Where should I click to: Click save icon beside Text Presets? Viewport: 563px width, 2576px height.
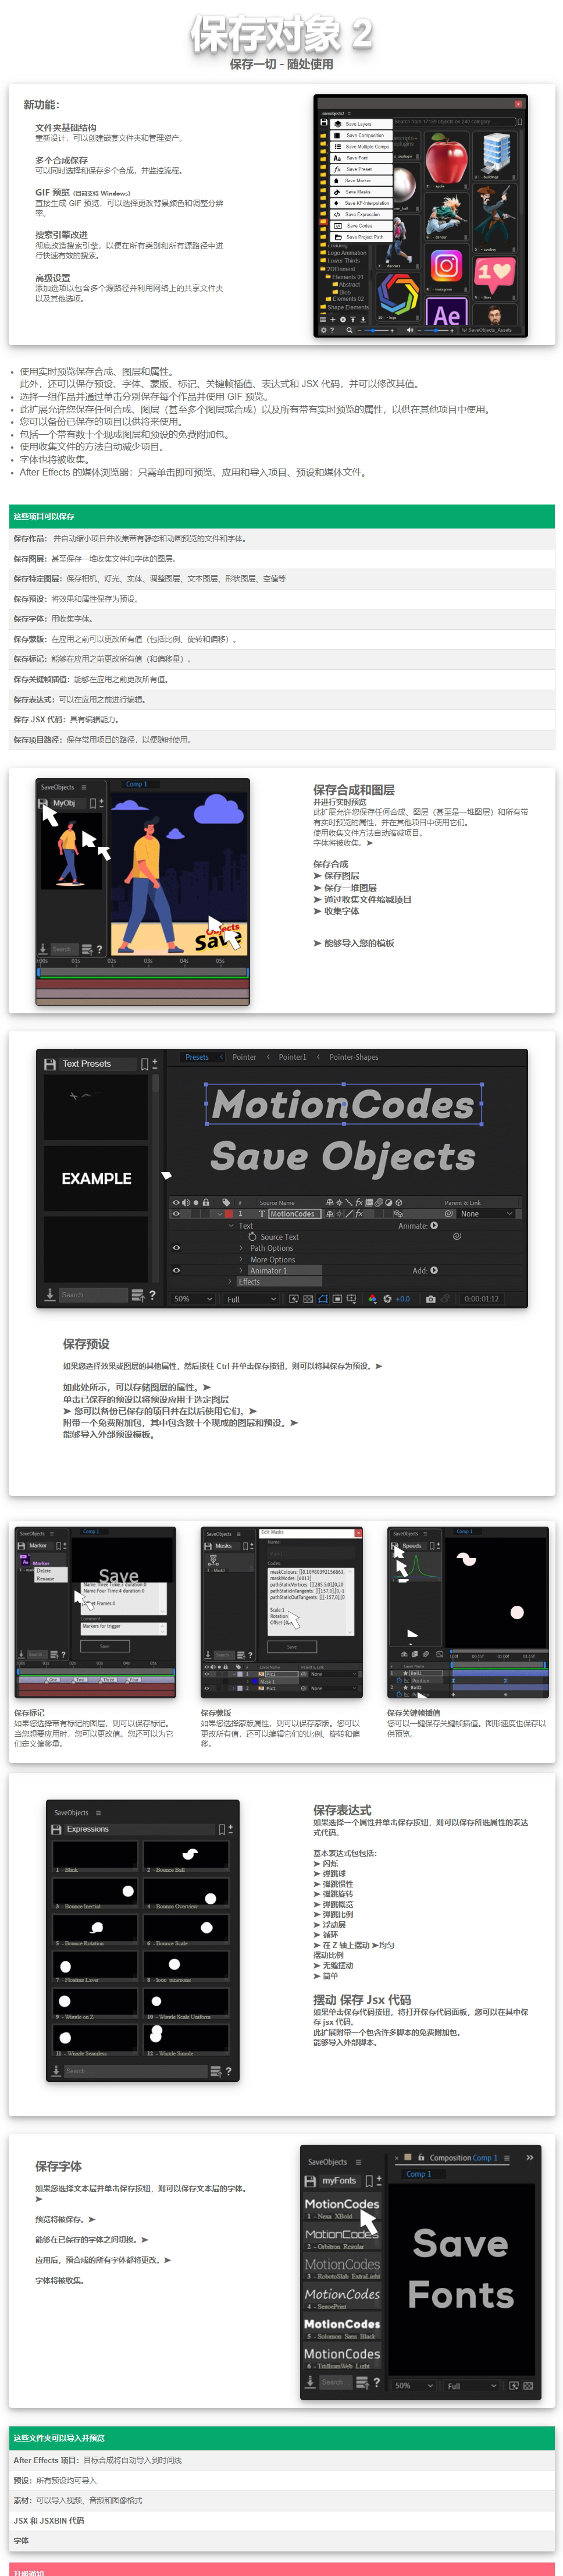coord(50,1064)
